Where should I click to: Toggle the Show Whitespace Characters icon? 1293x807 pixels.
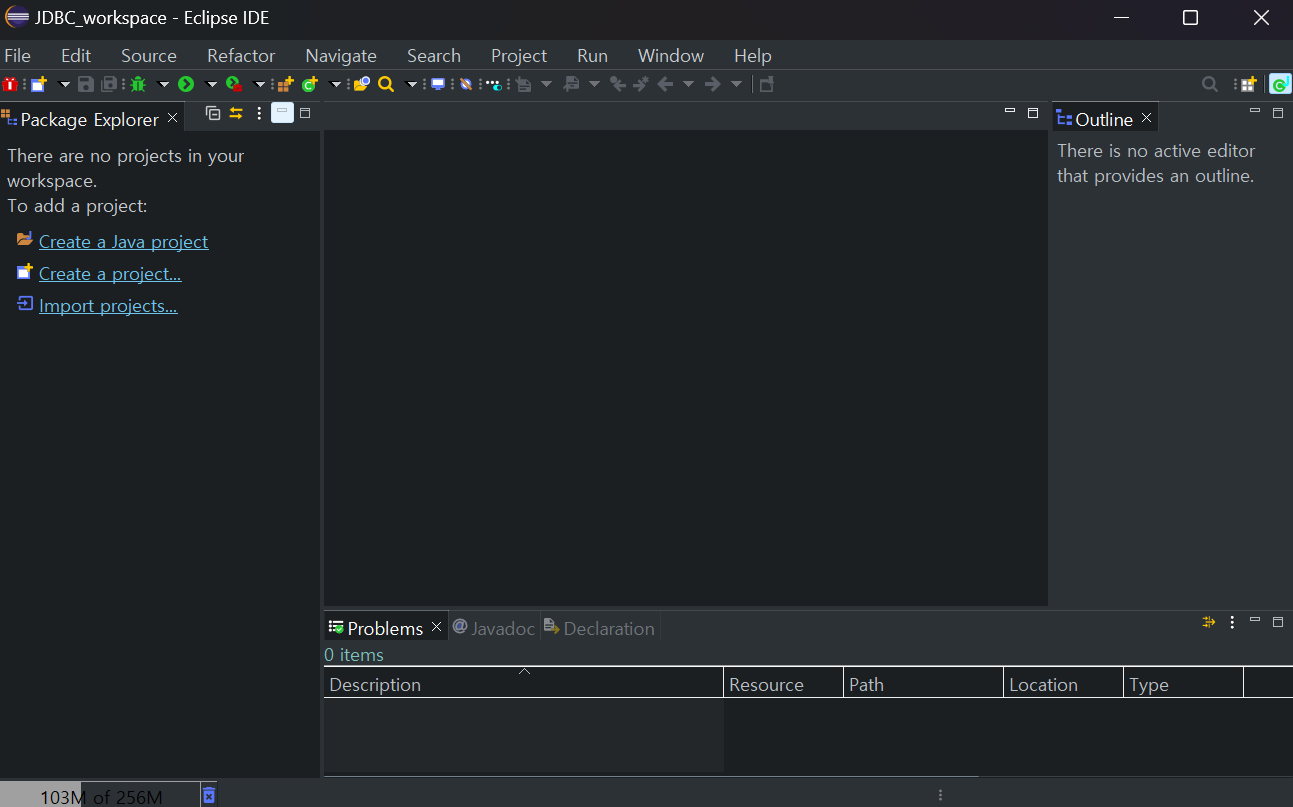pos(494,85)
